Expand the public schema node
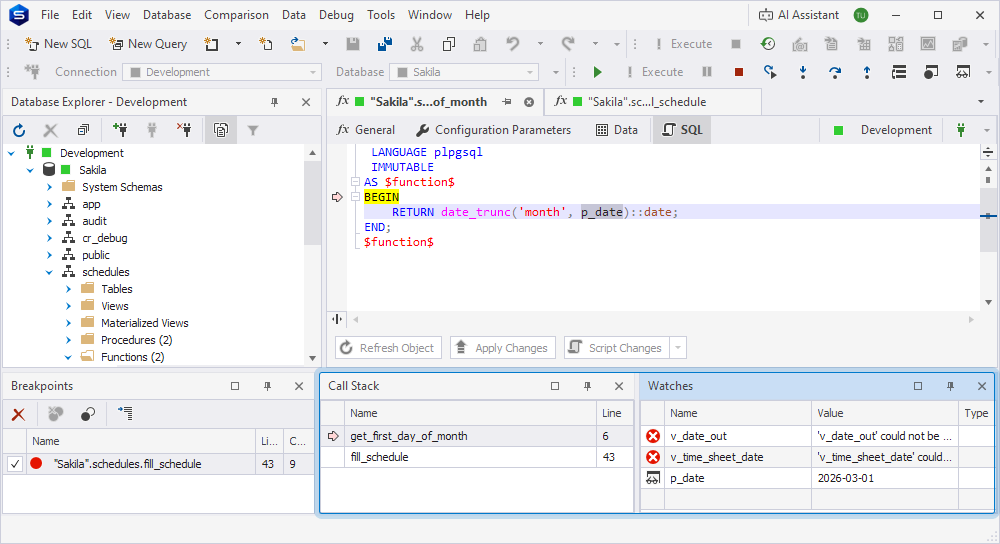This screenshot has height=544, width=1000. (49, 255)
